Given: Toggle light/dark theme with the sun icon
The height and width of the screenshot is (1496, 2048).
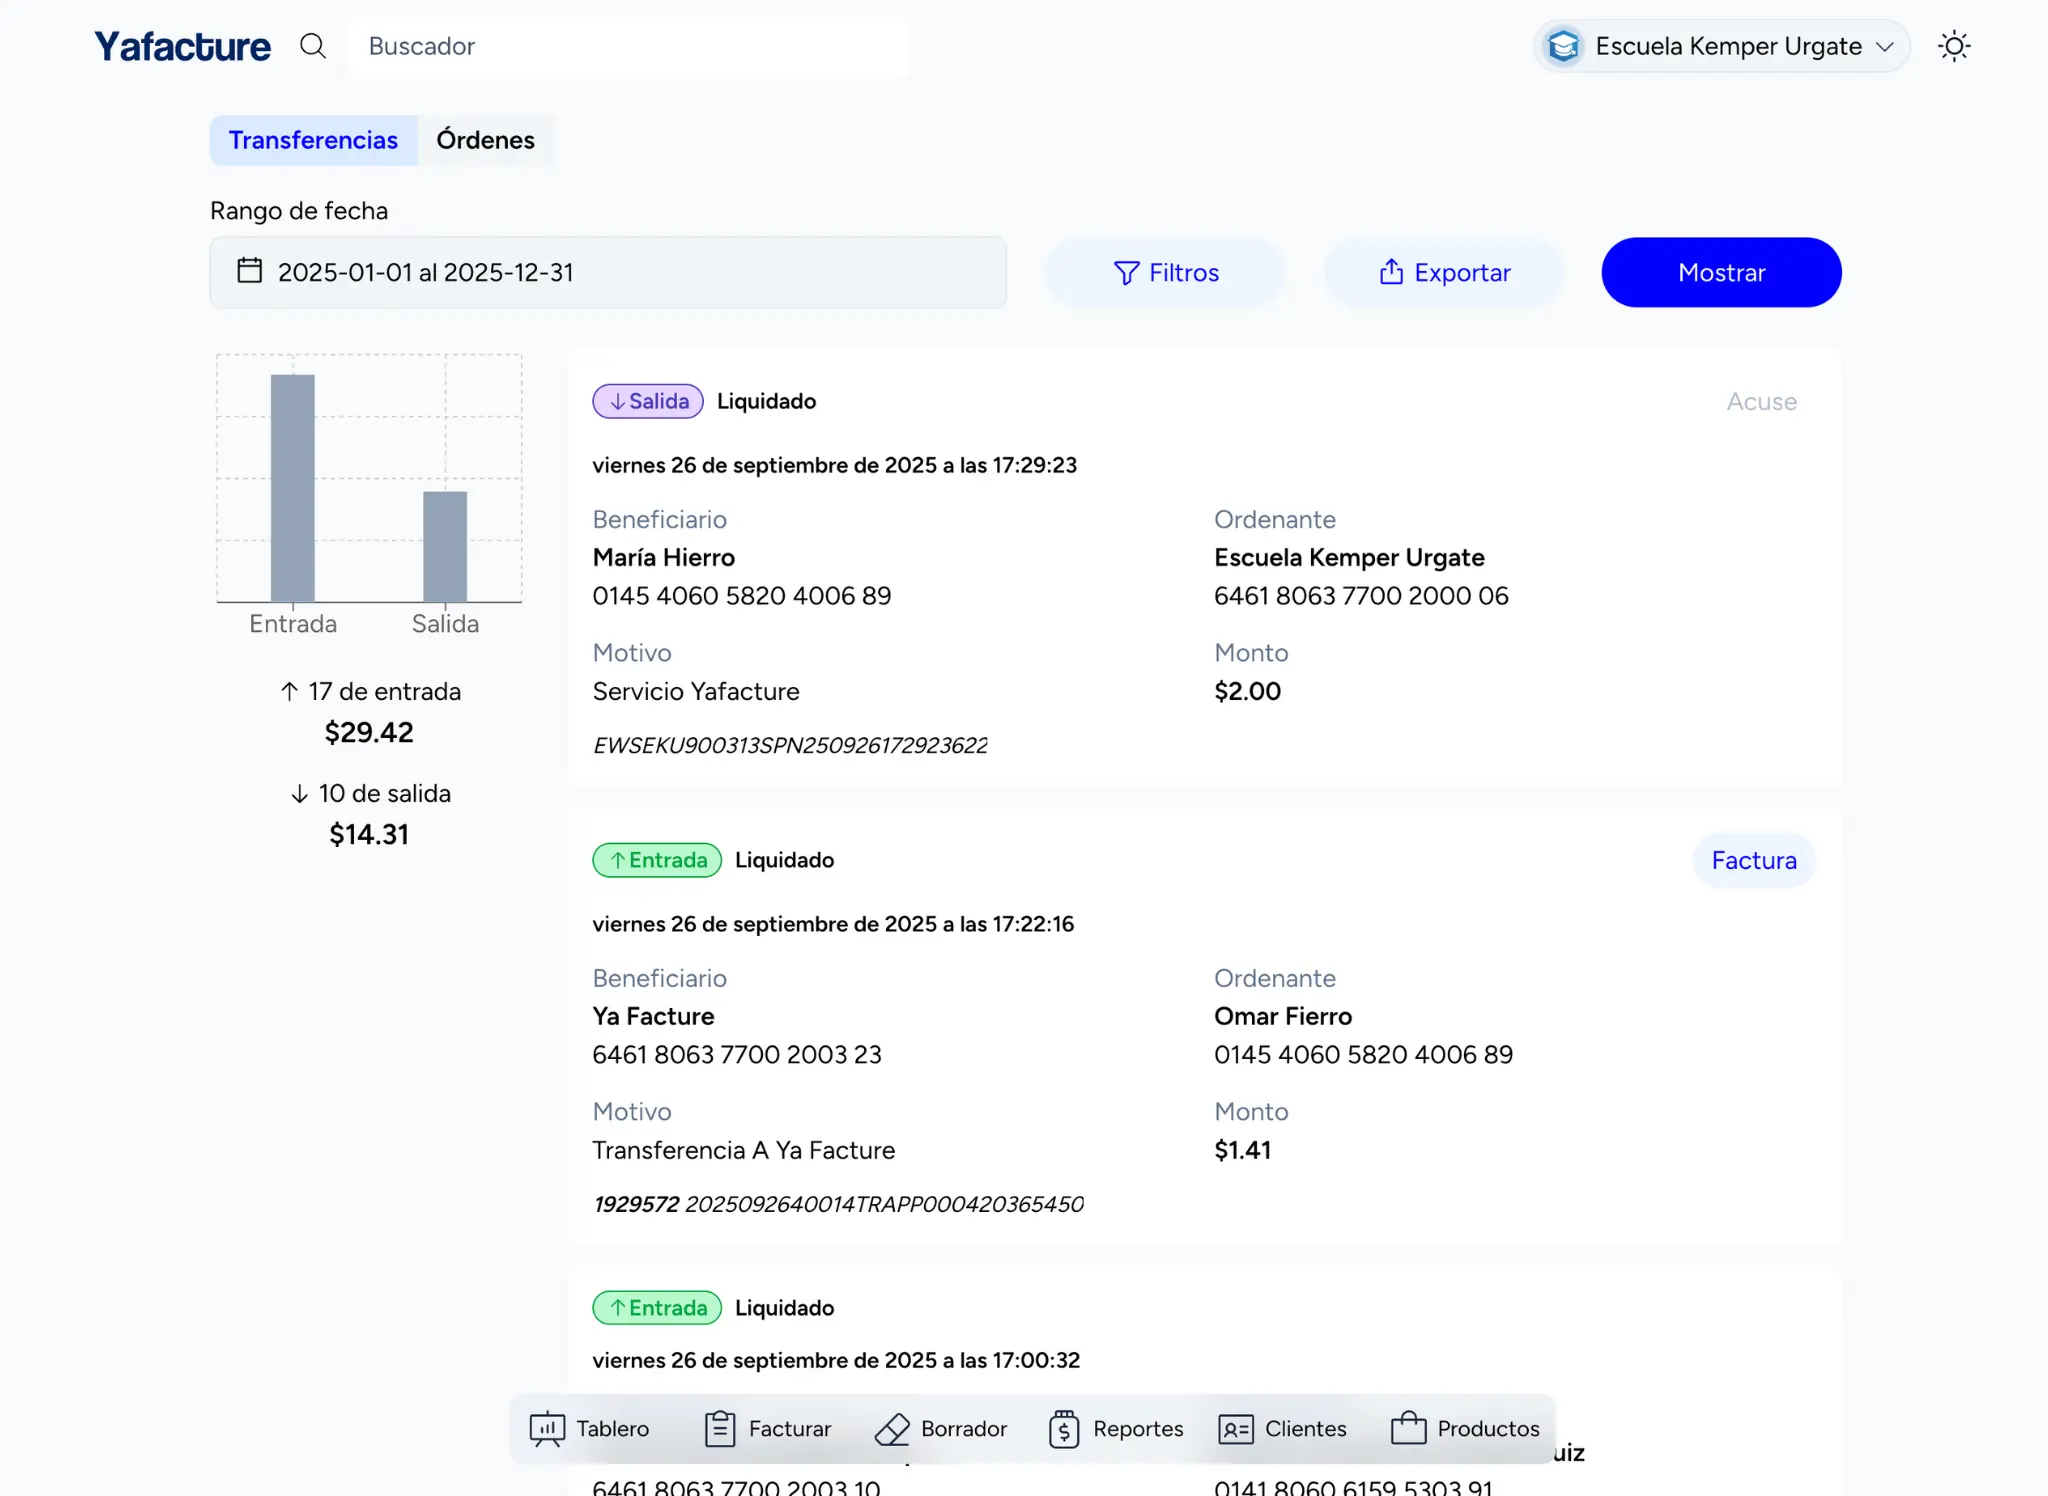Looking at the screenshot, I should (x=1954, y=46).
